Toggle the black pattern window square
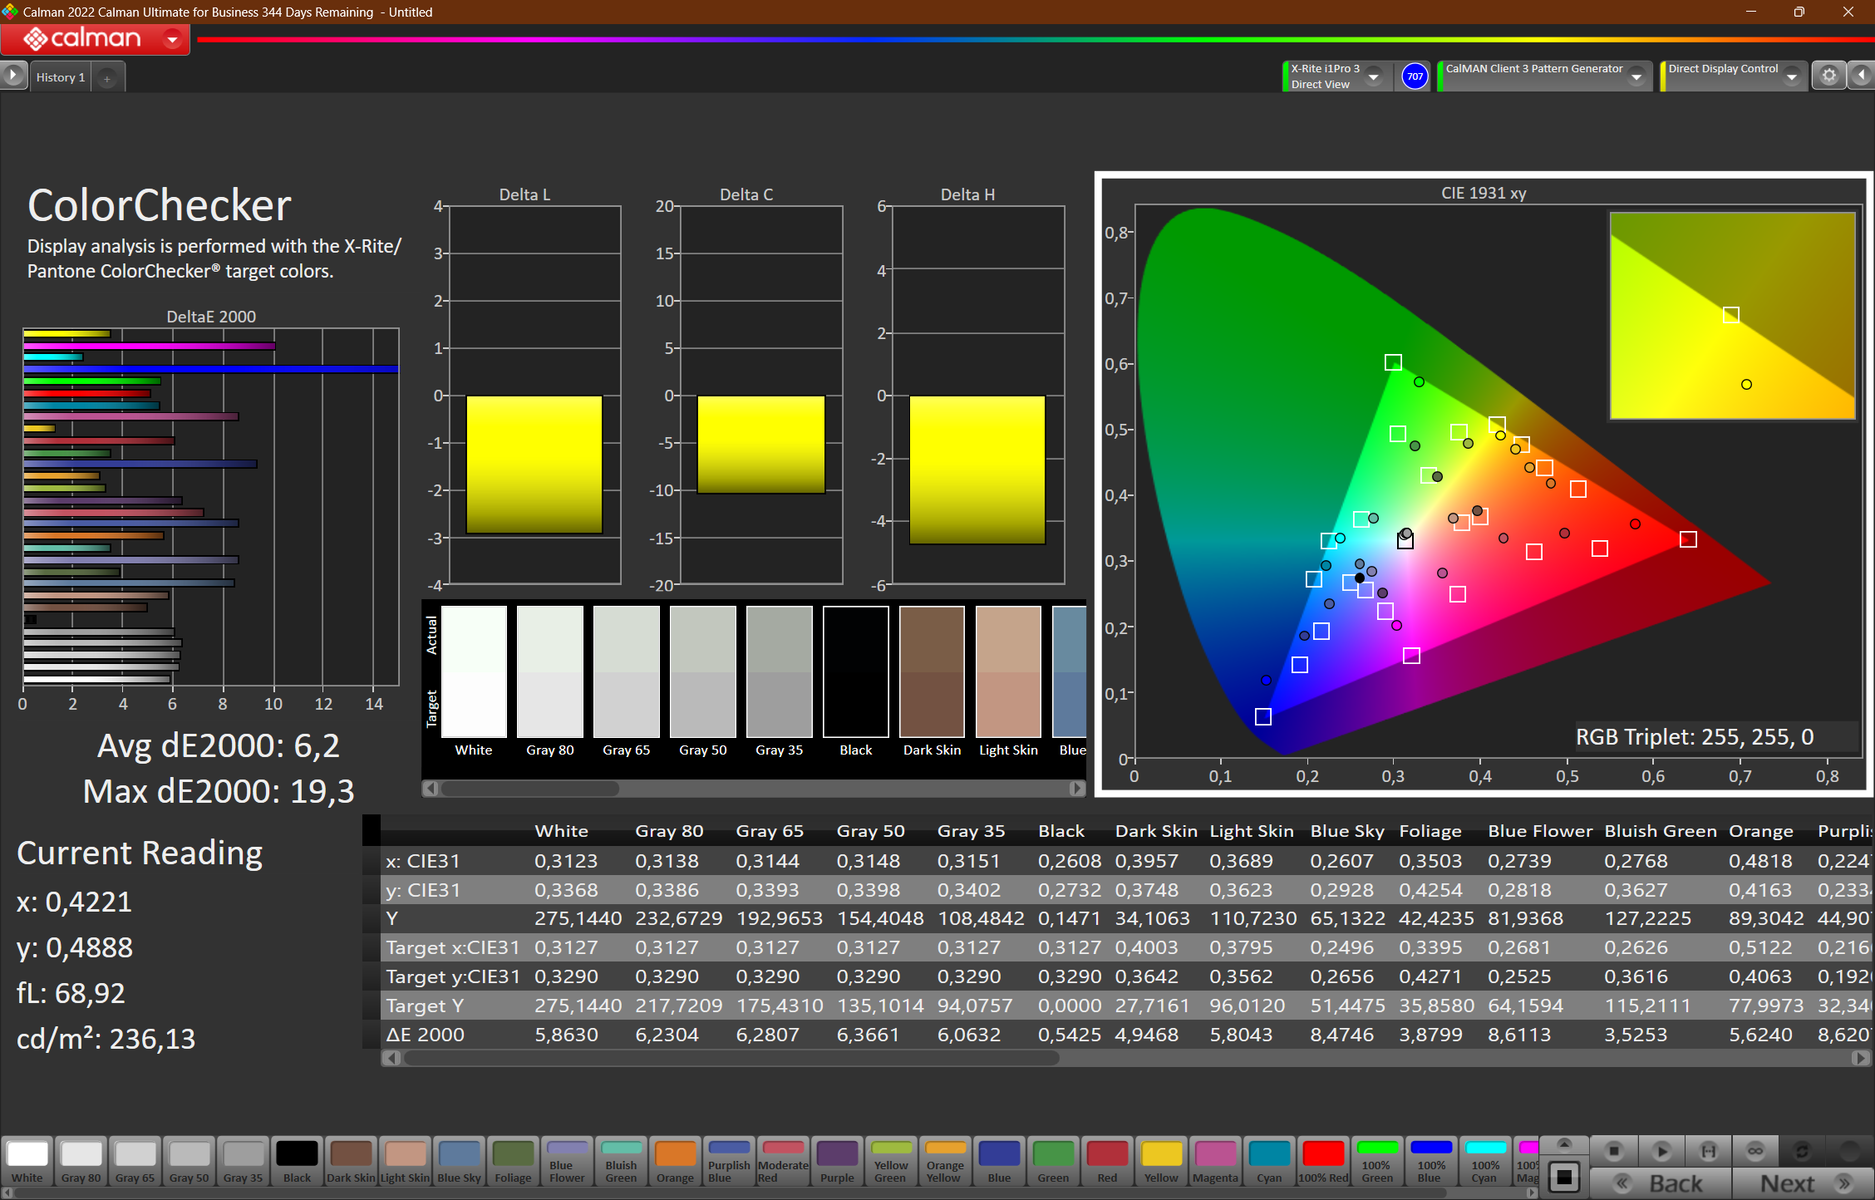The height and width of the screenshot is (1200, 1875). pyautogui.click(x=1565, y=1177)
